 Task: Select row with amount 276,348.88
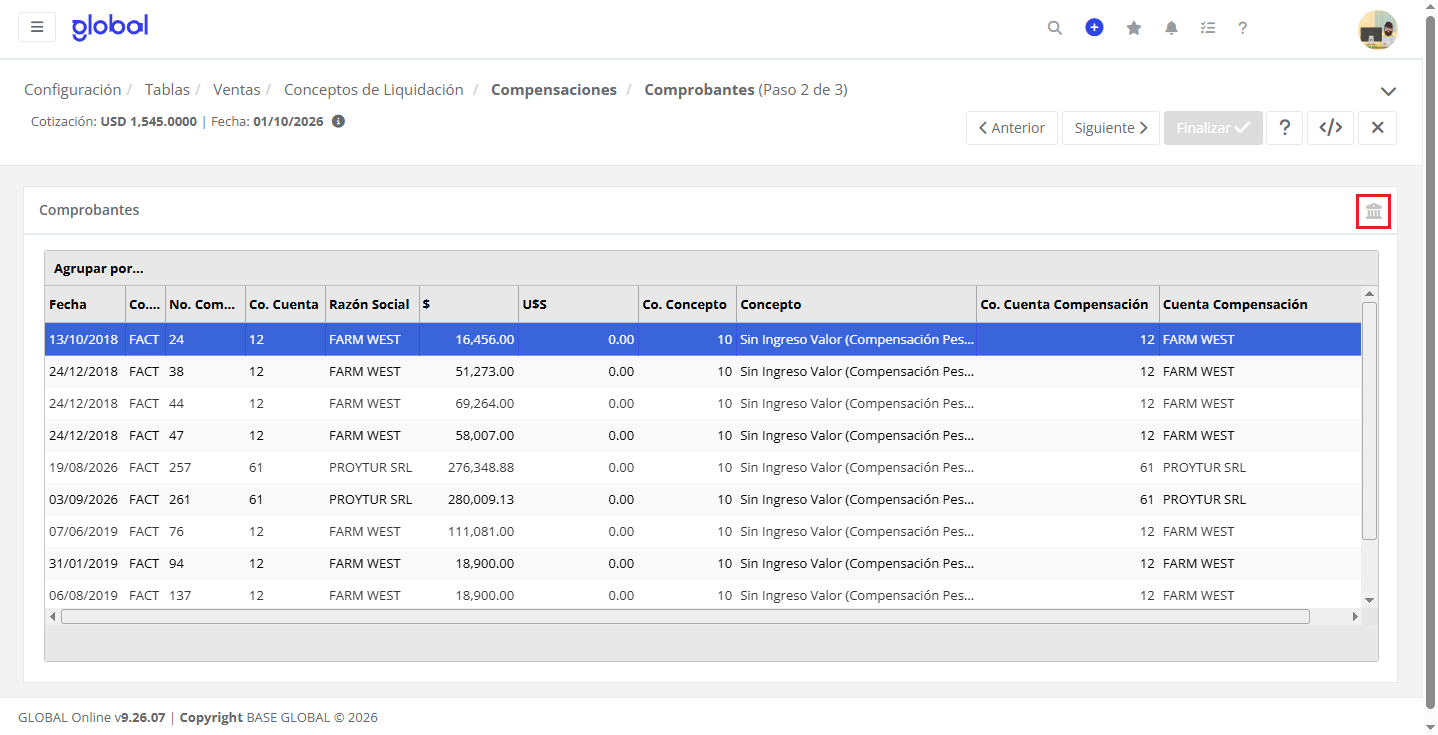[703, 467]
